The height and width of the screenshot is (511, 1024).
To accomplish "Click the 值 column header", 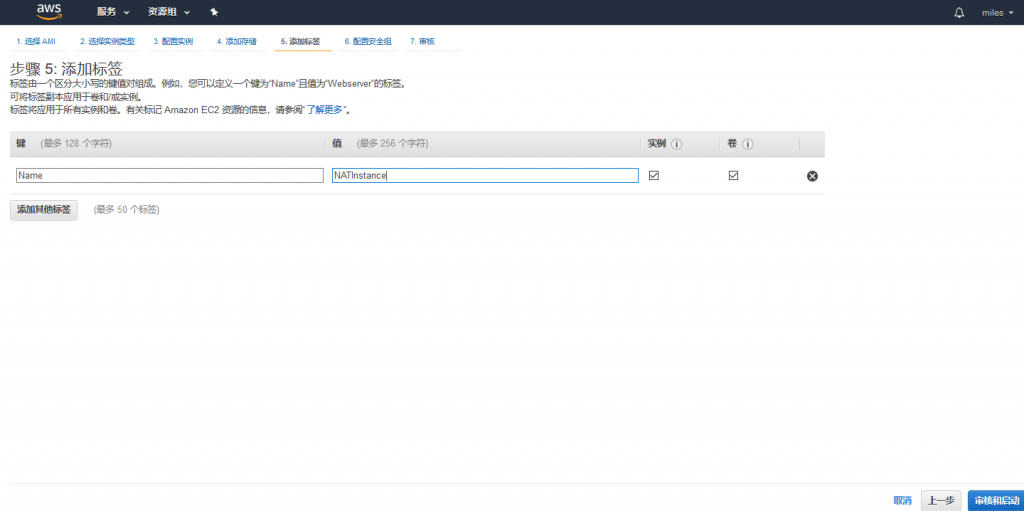I will tap(337, 144).
